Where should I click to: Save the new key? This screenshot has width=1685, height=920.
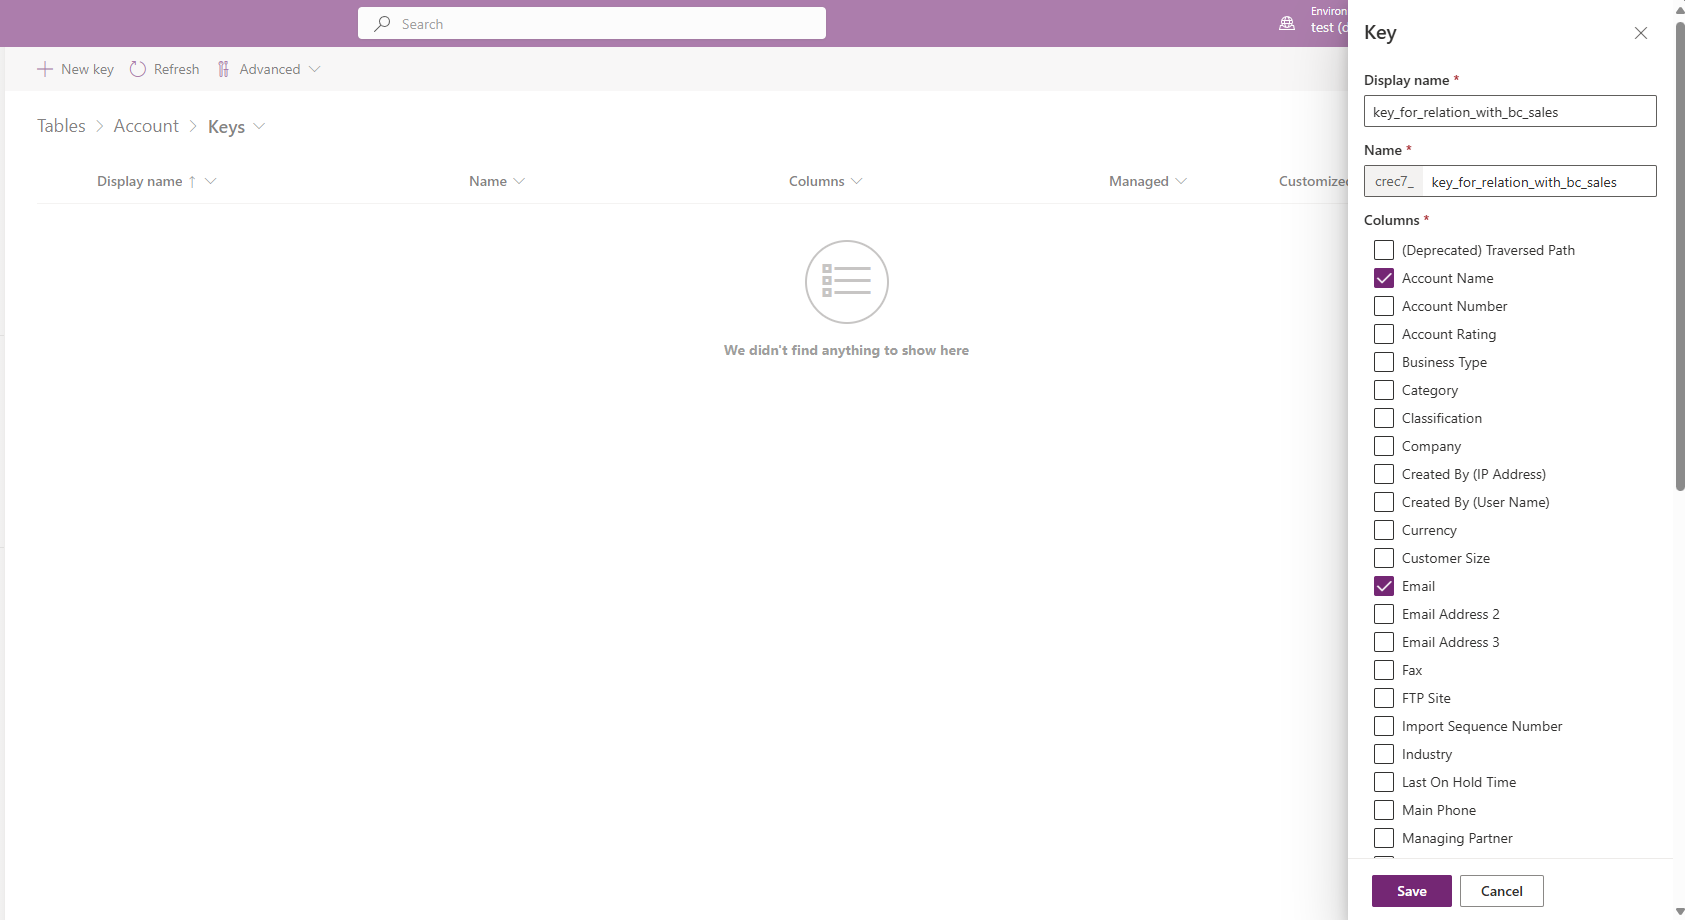tap(1412, 891)
